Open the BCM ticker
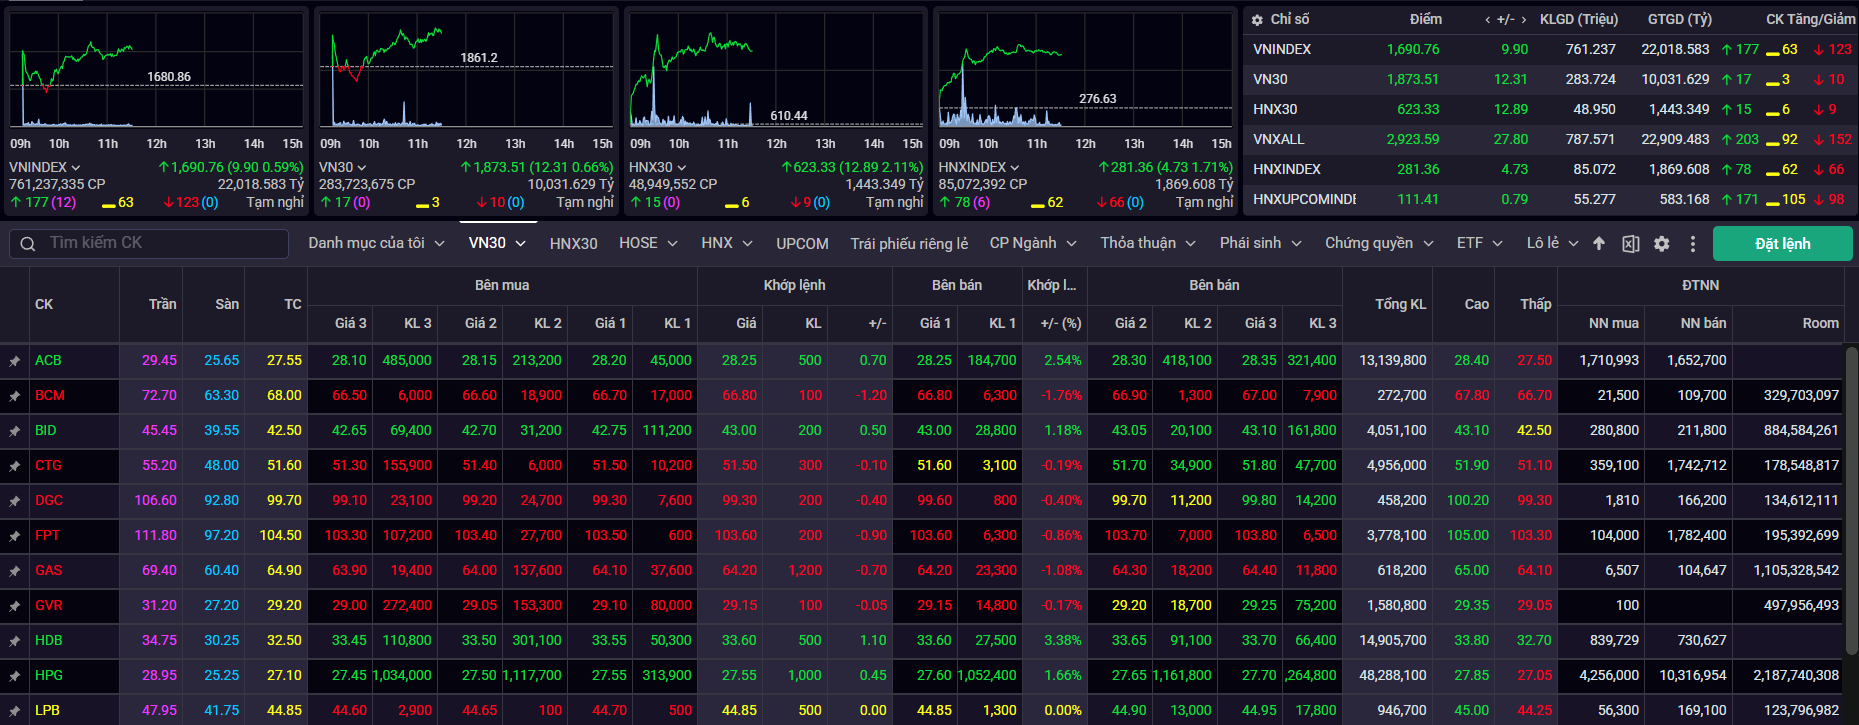1859x725 pixels. click(50, 395)
